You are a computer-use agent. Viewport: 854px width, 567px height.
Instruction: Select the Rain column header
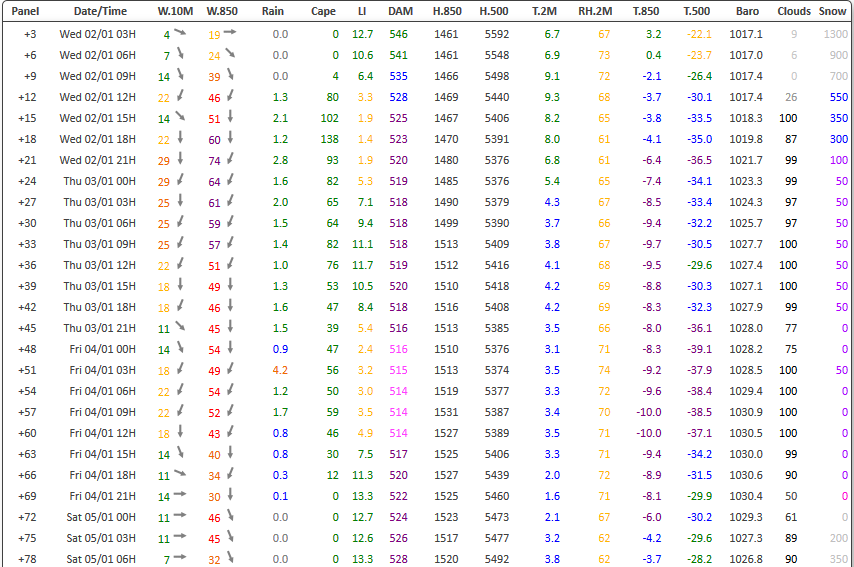pyautogui.click(x=272, y=11)
